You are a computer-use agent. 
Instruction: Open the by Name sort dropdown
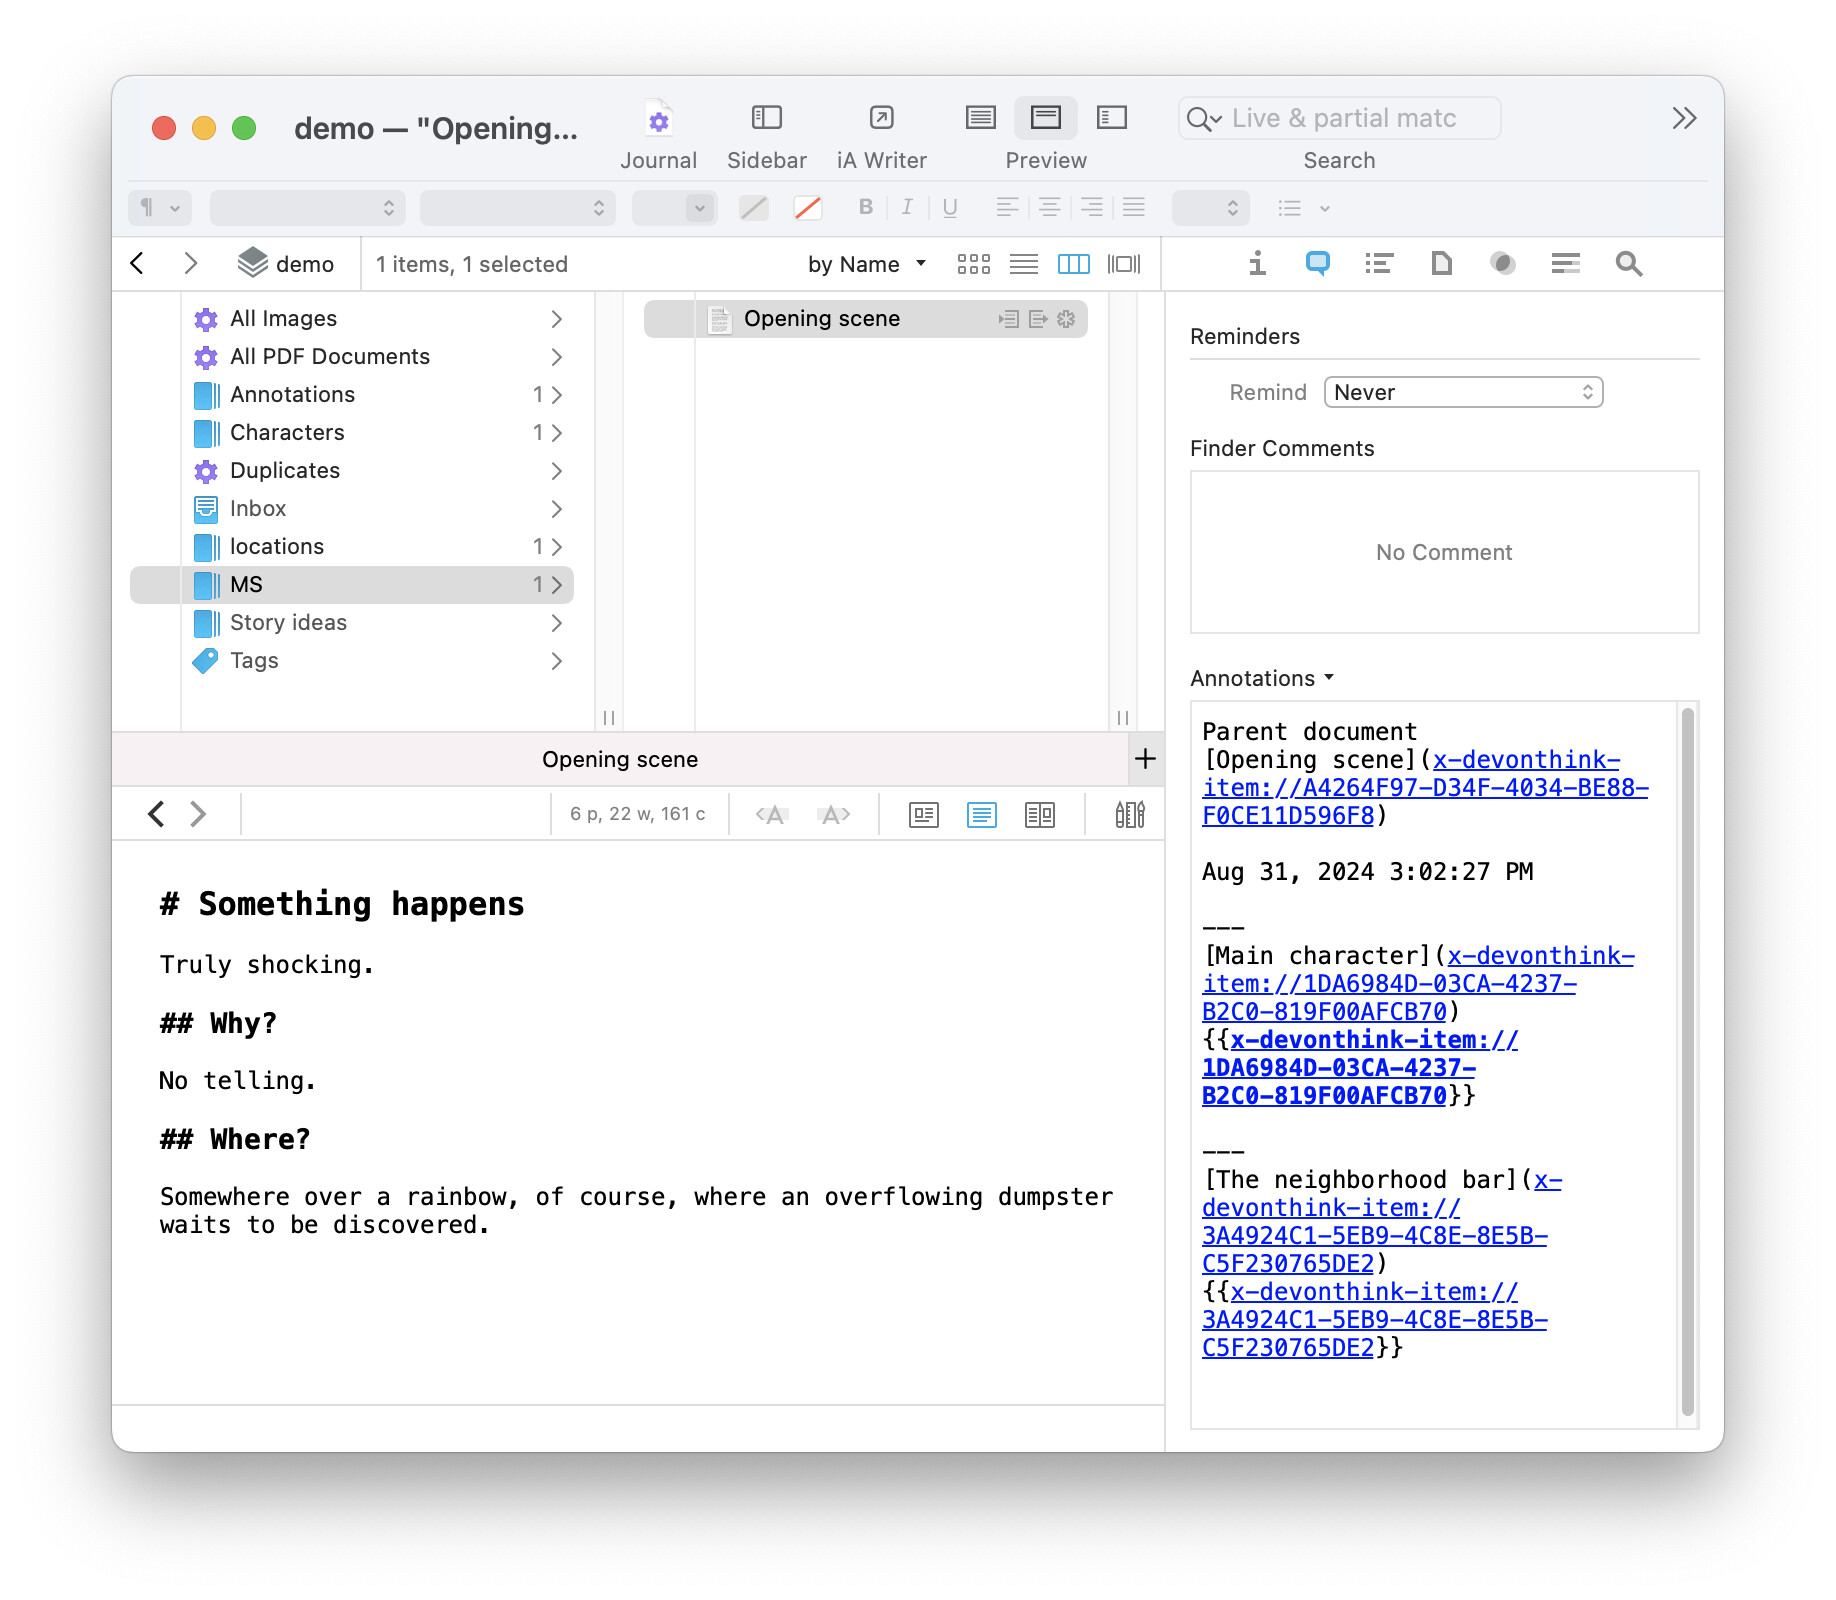[x=866, y=264]
